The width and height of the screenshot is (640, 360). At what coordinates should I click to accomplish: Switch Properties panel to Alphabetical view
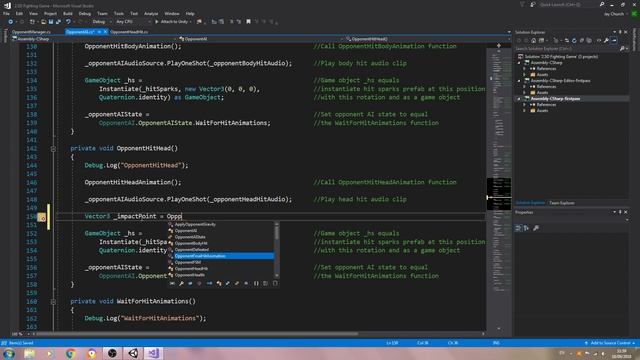click(526, 228)
